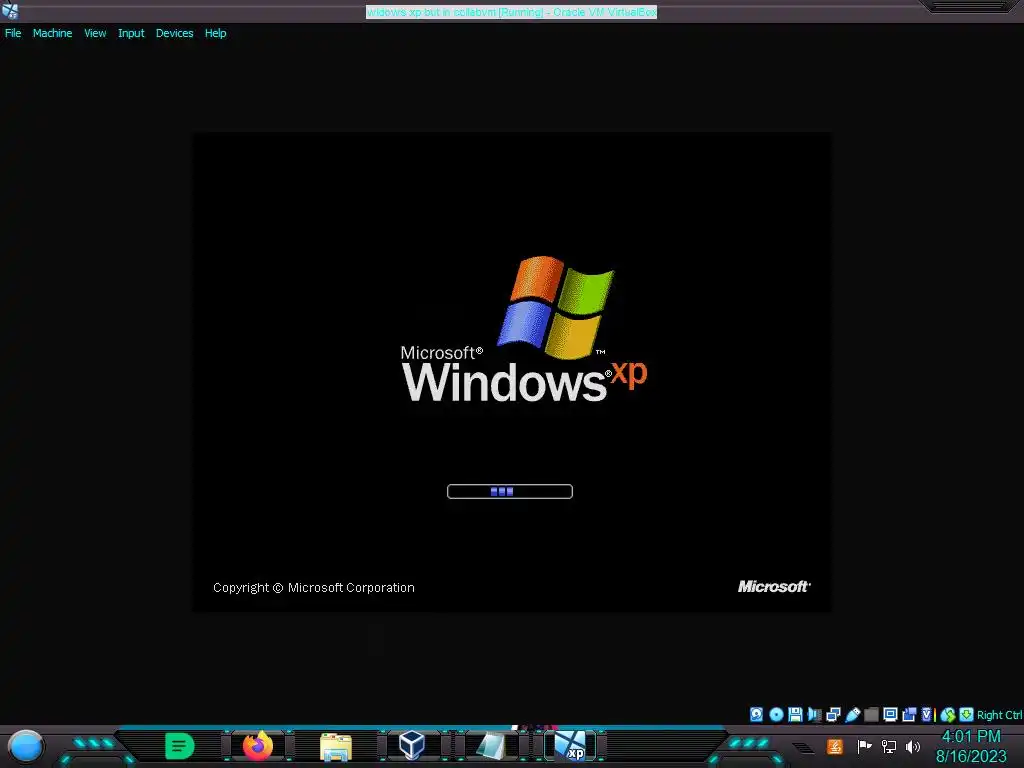The width and height of the screenshot is (1024, 768).
Task: Click the Right Ctrl host key label
Action: (999, 715)
